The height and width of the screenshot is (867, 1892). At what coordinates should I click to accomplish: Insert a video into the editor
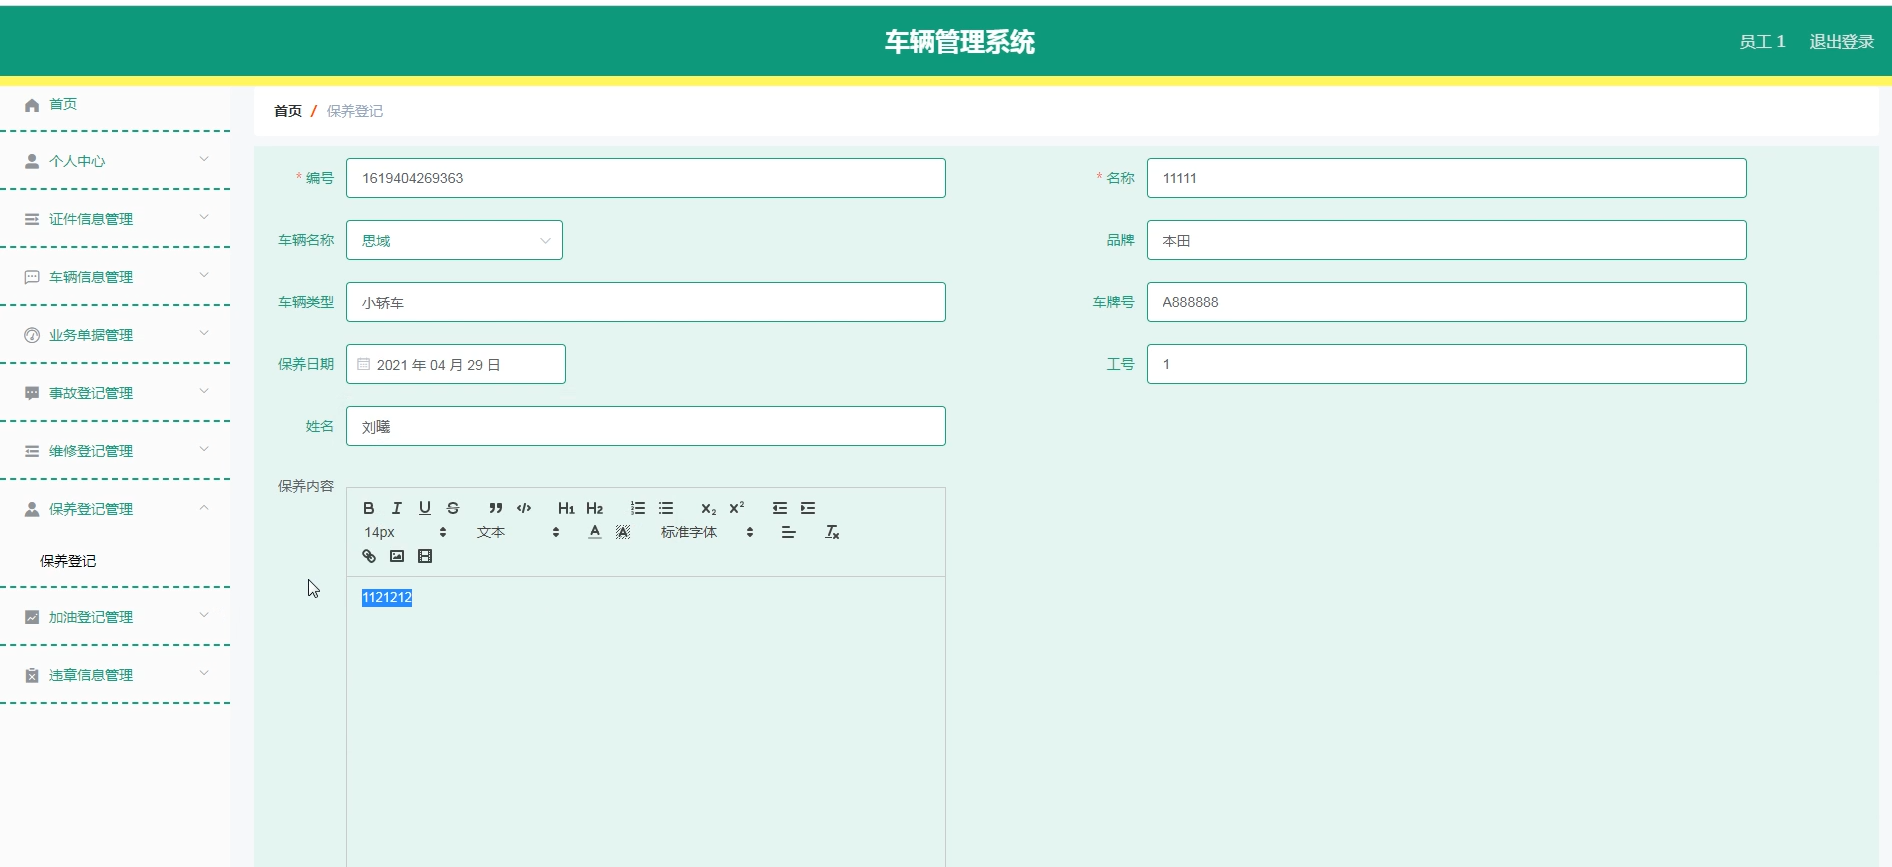coord(425,556)
